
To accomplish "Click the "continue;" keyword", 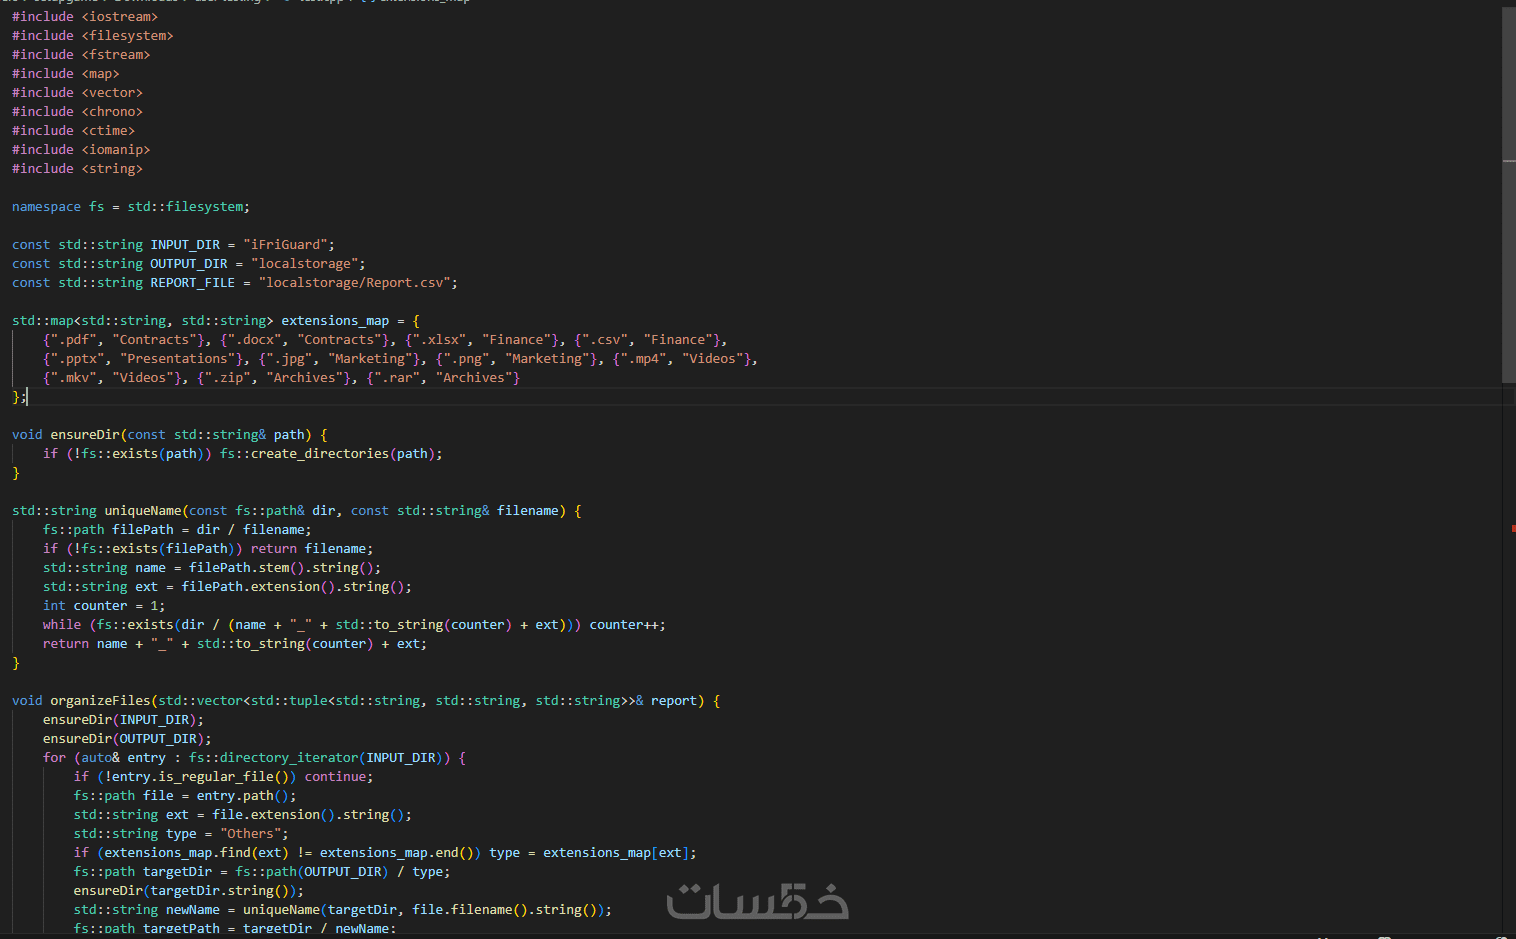I will click(339, 777).
